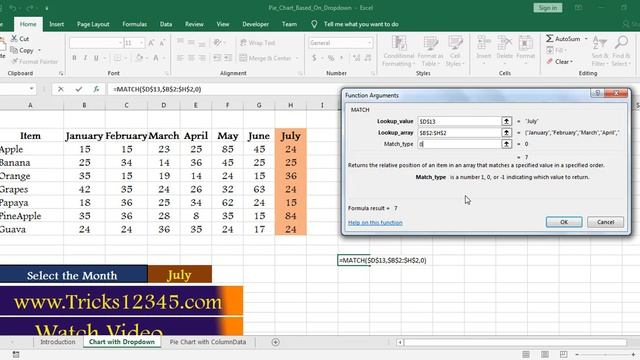Open Sort & Filter options
Image resolution: width=640 pixels, height=360 pixels.
pos(600,51)
